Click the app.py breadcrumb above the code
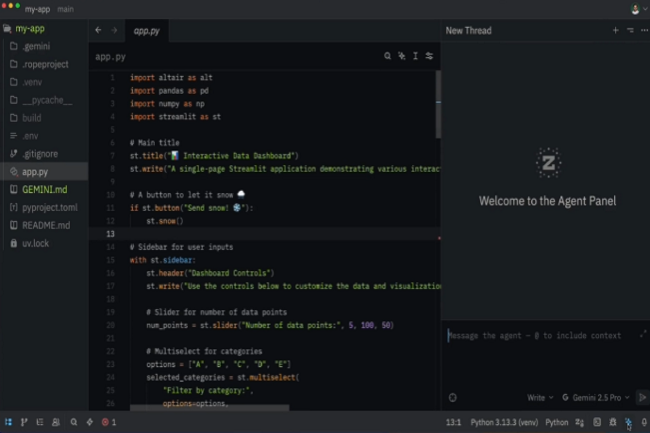The image size is (650, 433). tap(110, 57)
